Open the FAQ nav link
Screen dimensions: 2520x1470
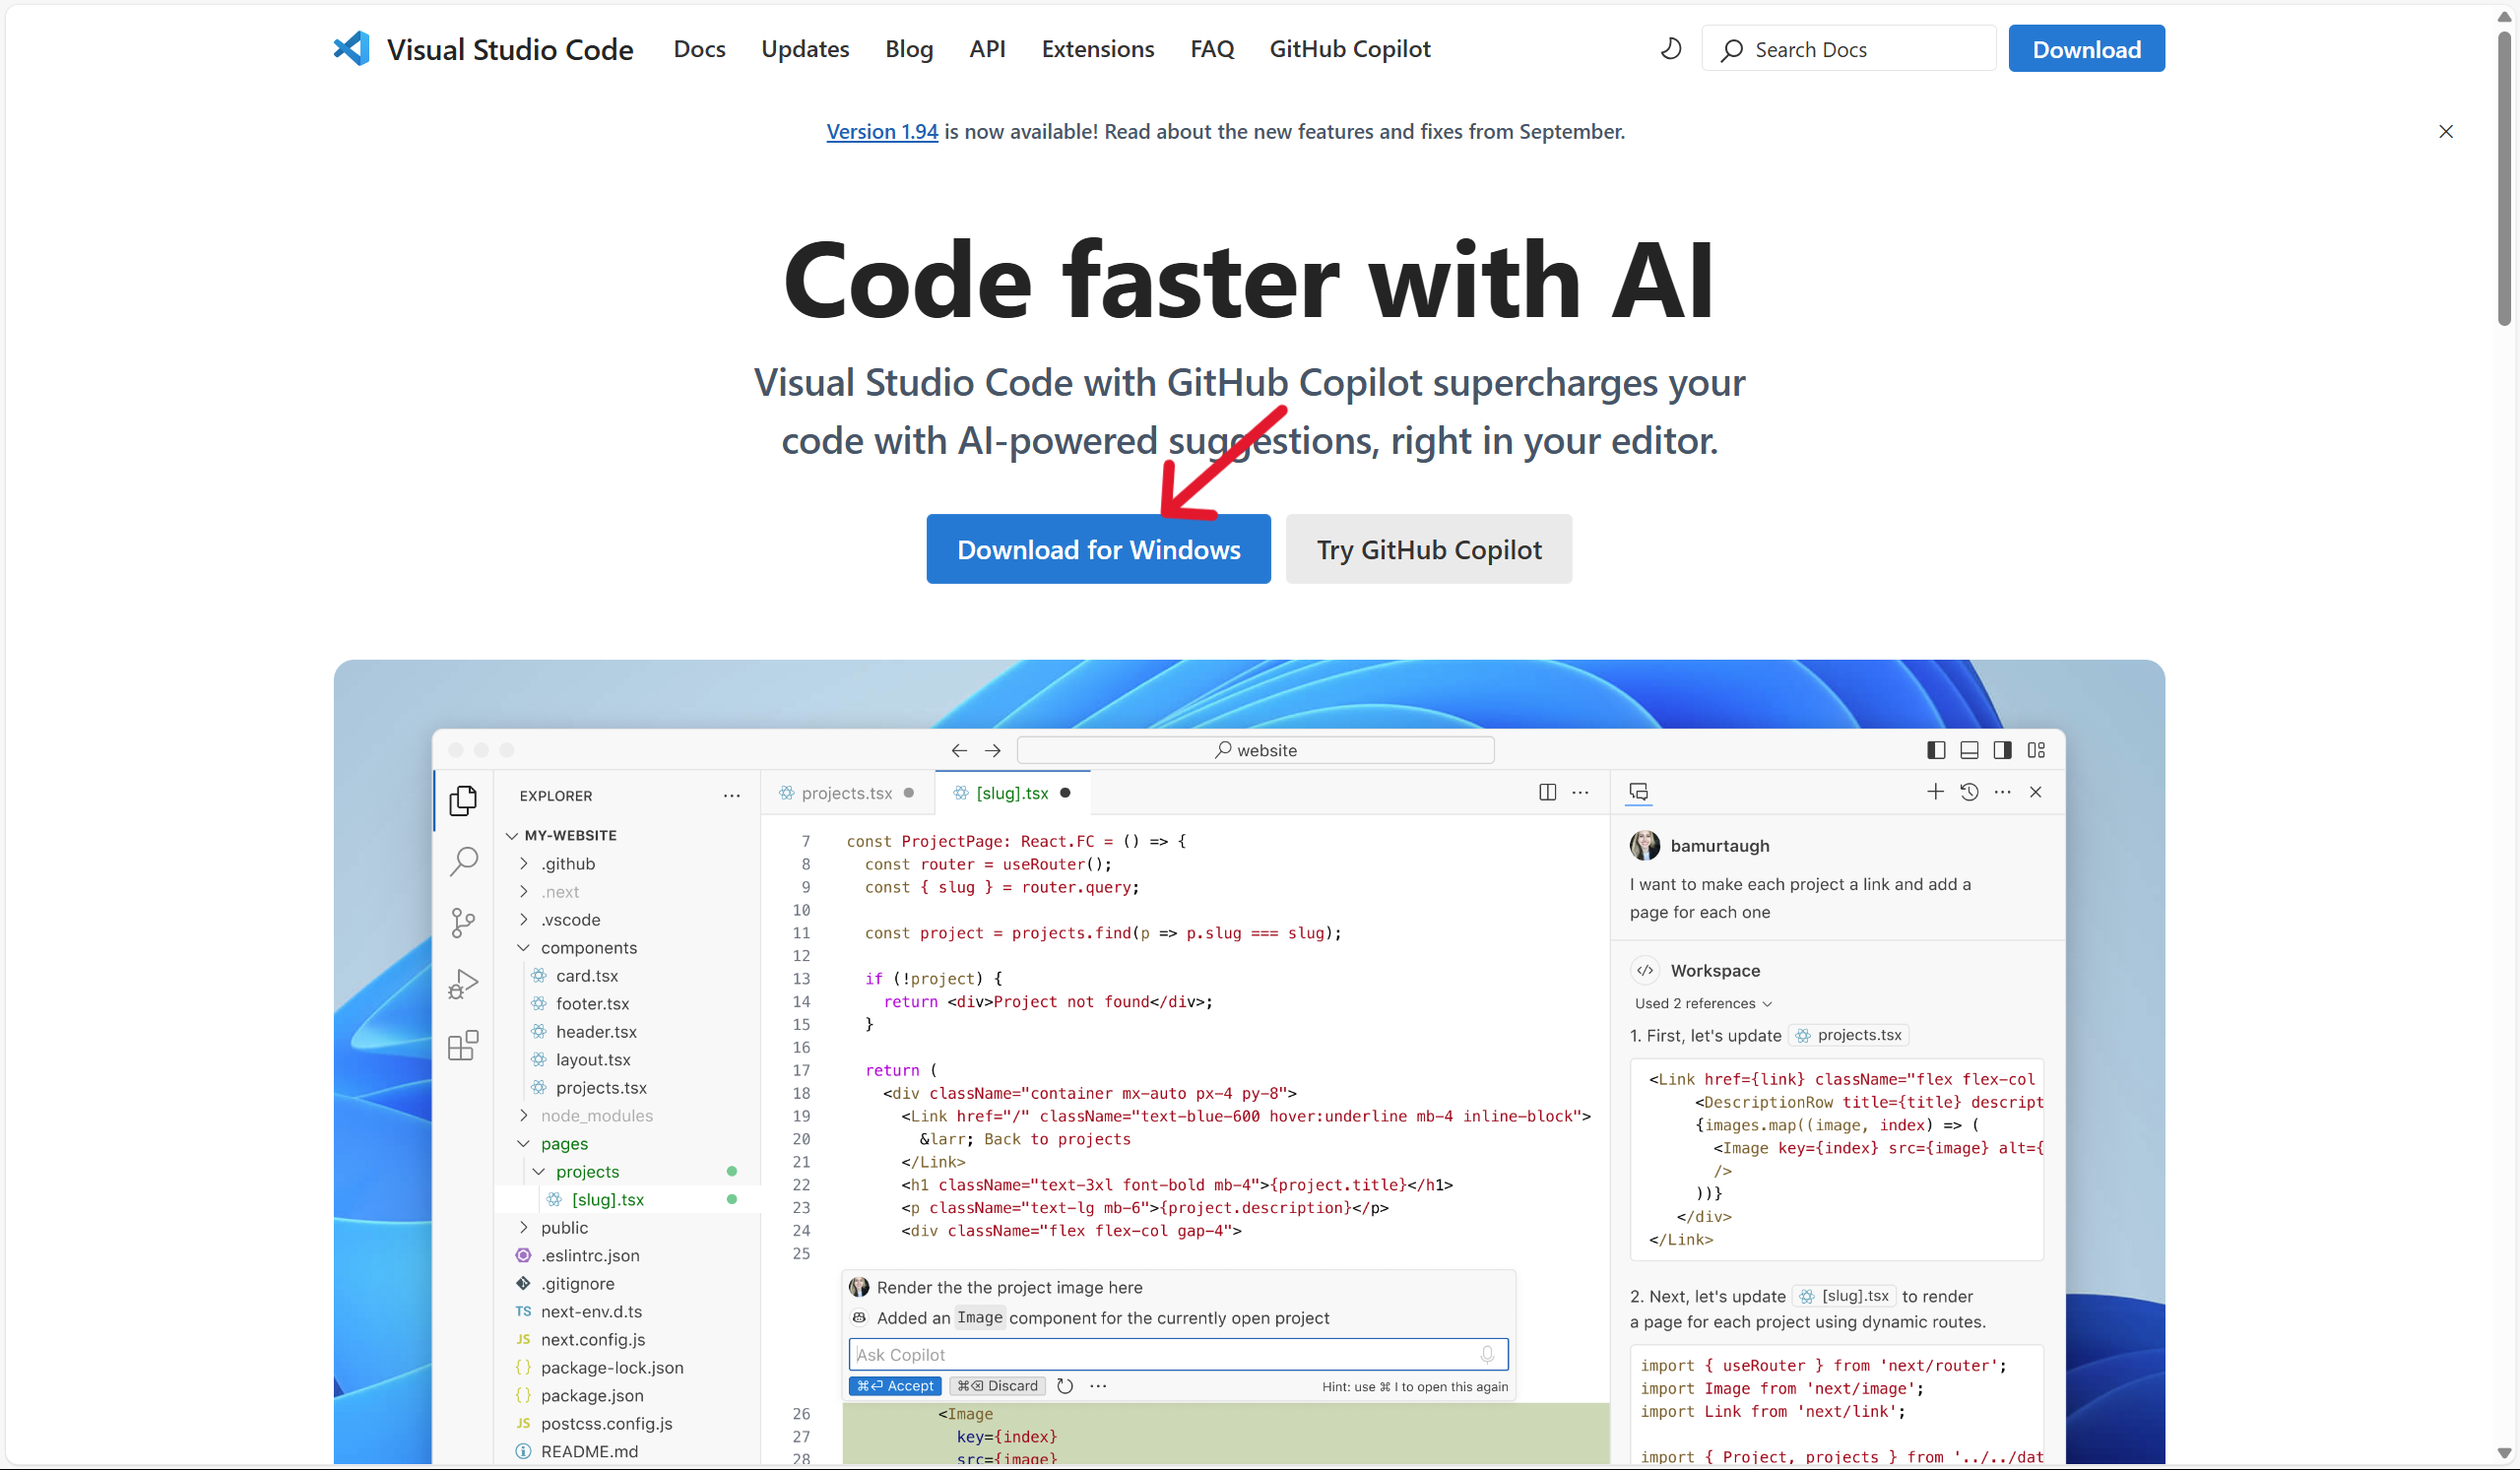coord(1211,48)
